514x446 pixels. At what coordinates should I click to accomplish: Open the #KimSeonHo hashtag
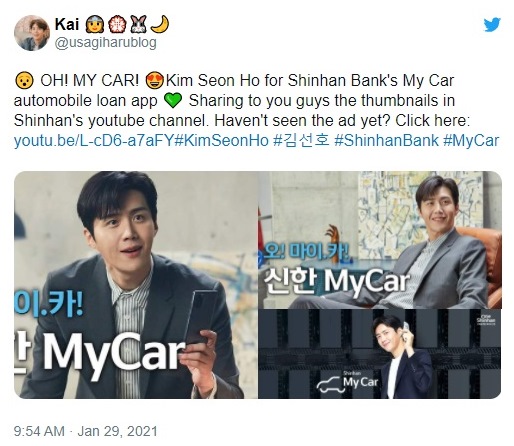(221, 140)
